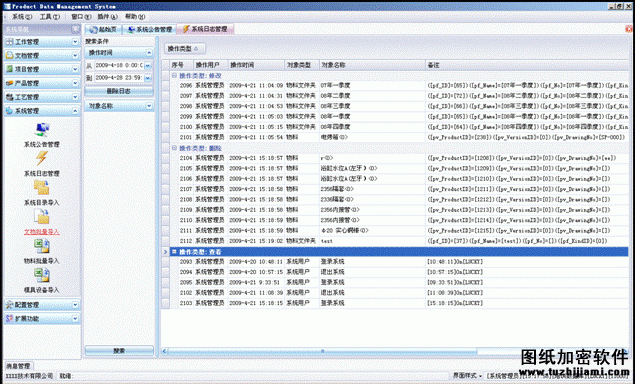Image resolution: width=635 pixels, height=384 pixels.
Task: Collapse the 操作时间 search condition panel
Action: coord(149,53)
